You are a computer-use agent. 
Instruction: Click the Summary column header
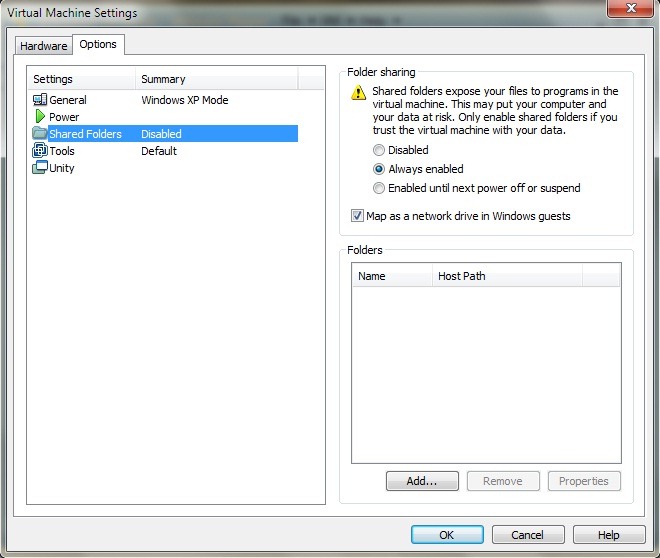[x=216, y=79]
